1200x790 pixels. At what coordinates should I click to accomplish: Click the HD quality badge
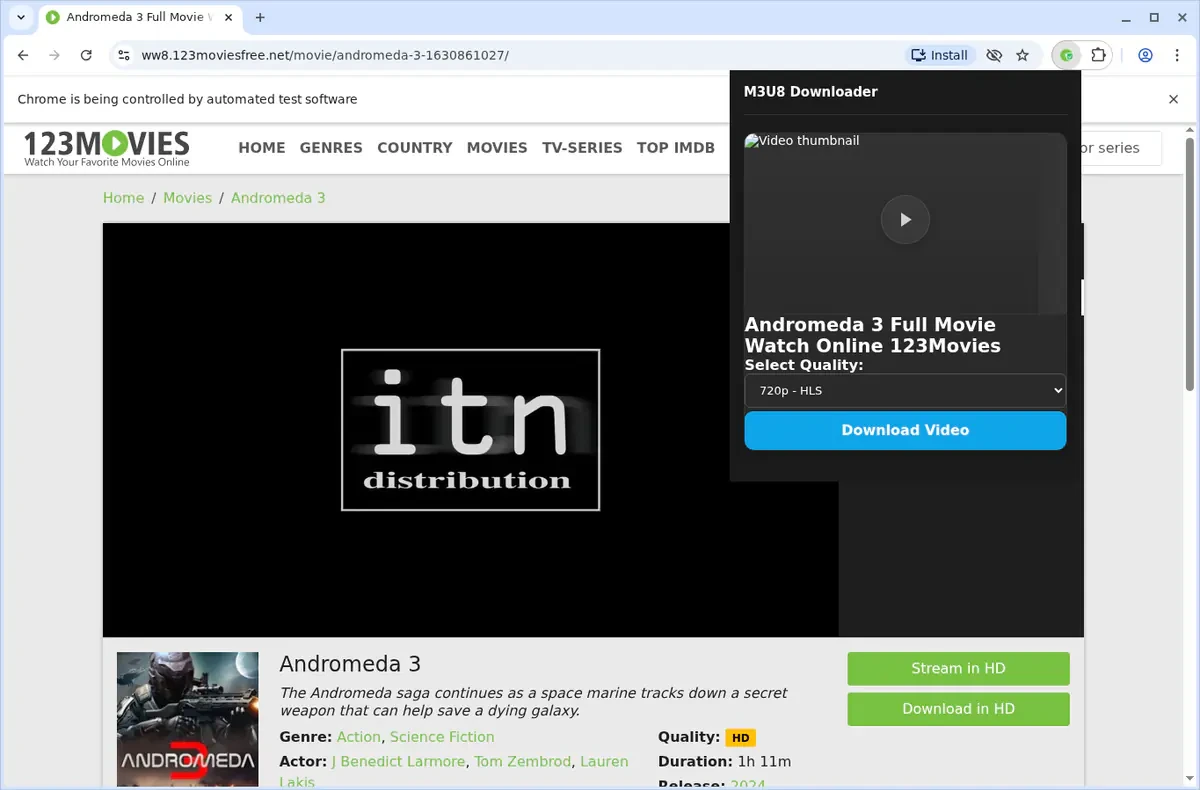click(740, 738)
